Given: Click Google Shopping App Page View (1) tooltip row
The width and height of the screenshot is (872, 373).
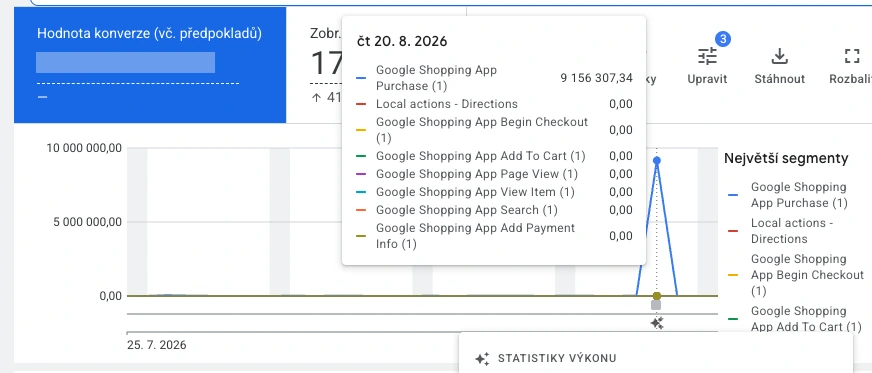Looking at the screenshot, I should (494, 174).
